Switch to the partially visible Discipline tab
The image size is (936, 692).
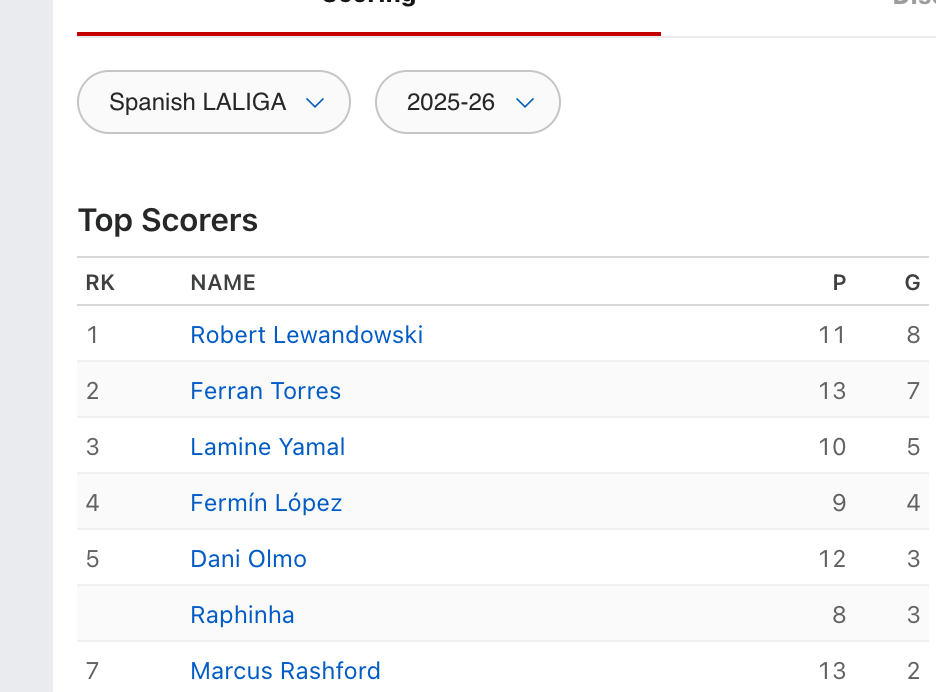pyautogui.click(x=913, y=5)
